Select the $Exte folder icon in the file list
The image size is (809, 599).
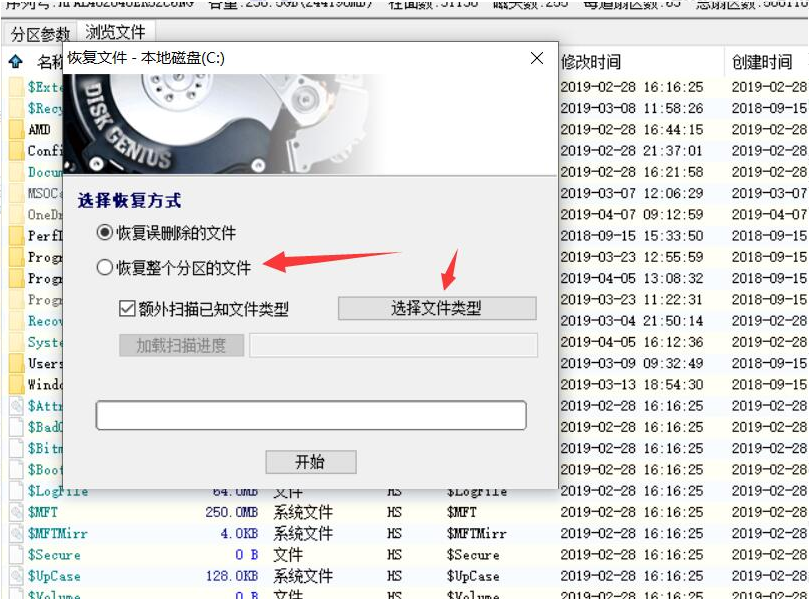[x=17, y=87]
